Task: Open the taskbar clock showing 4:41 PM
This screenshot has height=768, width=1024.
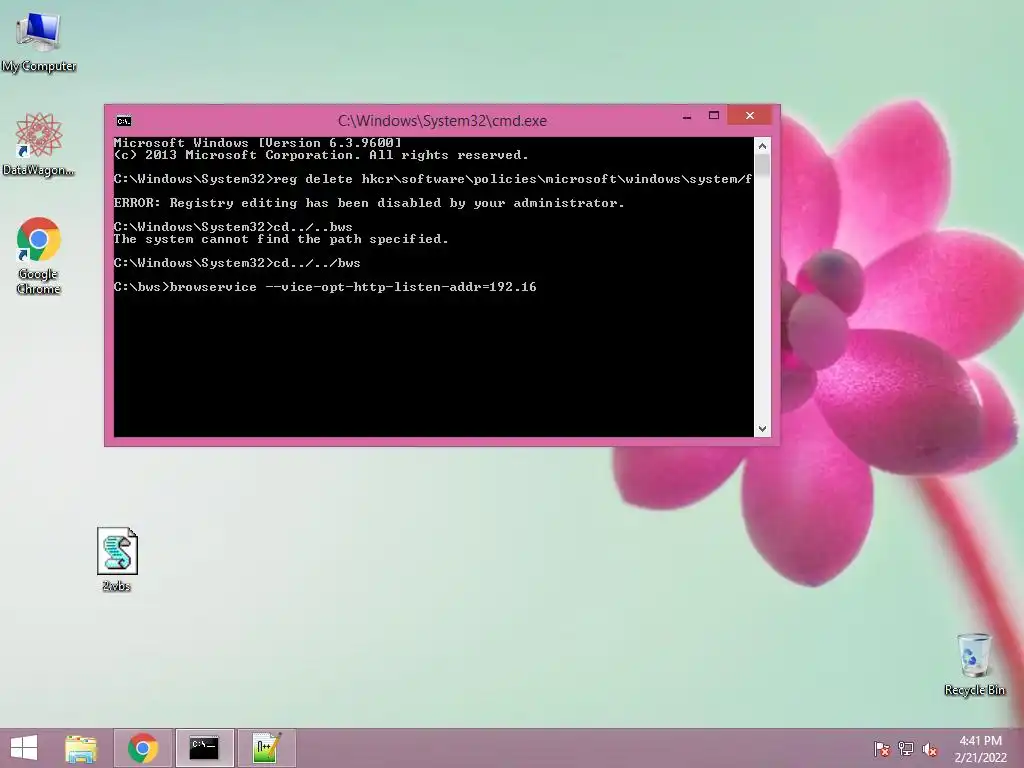Action: coord(980,749)
